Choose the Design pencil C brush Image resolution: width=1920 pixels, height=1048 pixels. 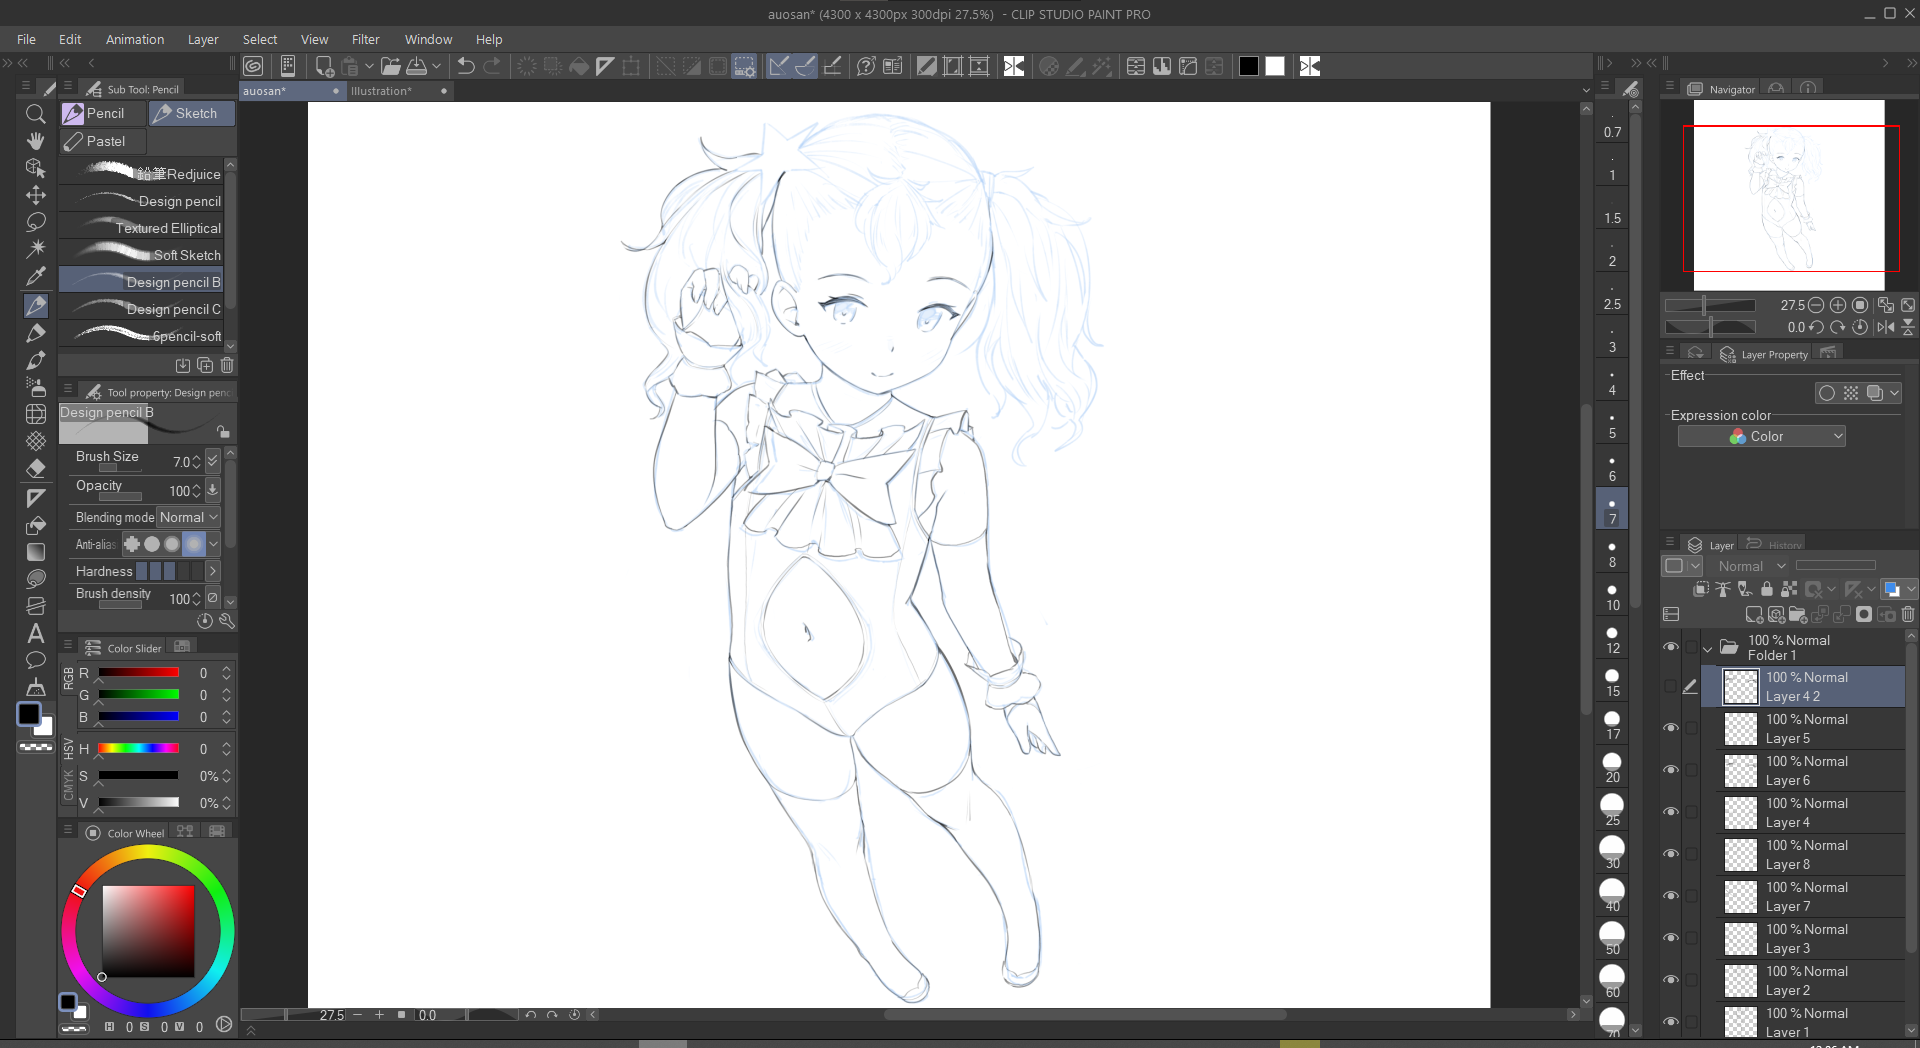point(141,309)
